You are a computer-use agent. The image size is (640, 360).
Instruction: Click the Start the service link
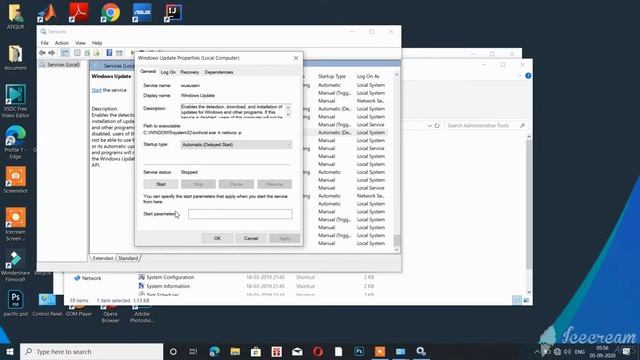[96, 90]
